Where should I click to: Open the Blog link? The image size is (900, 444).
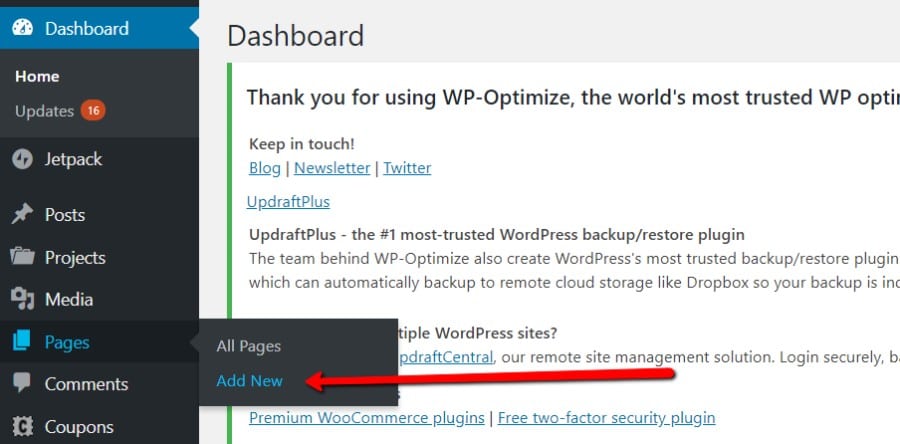click(x=265, y=168)
